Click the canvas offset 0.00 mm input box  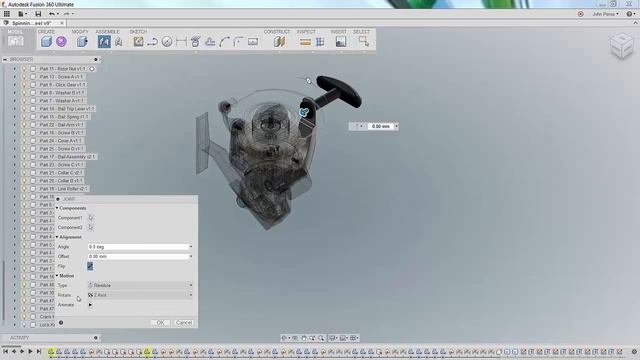click(380, 127)
